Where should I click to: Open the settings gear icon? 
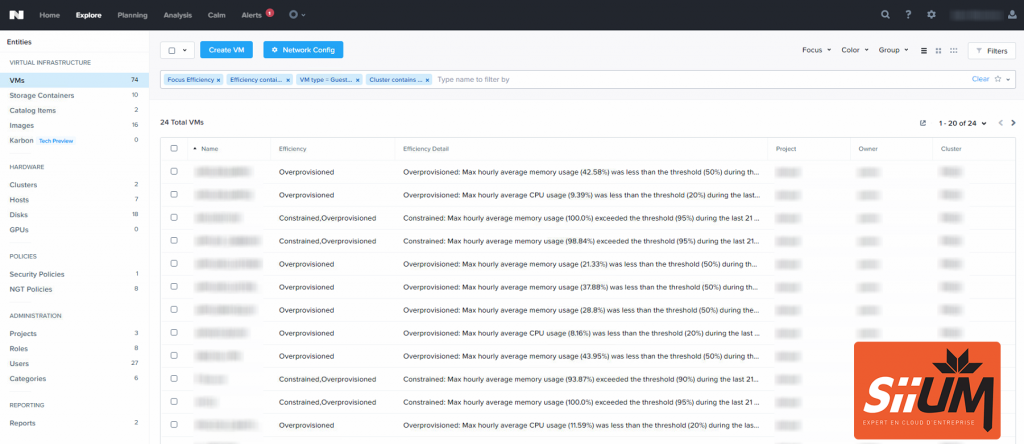[x=931, y=15]
